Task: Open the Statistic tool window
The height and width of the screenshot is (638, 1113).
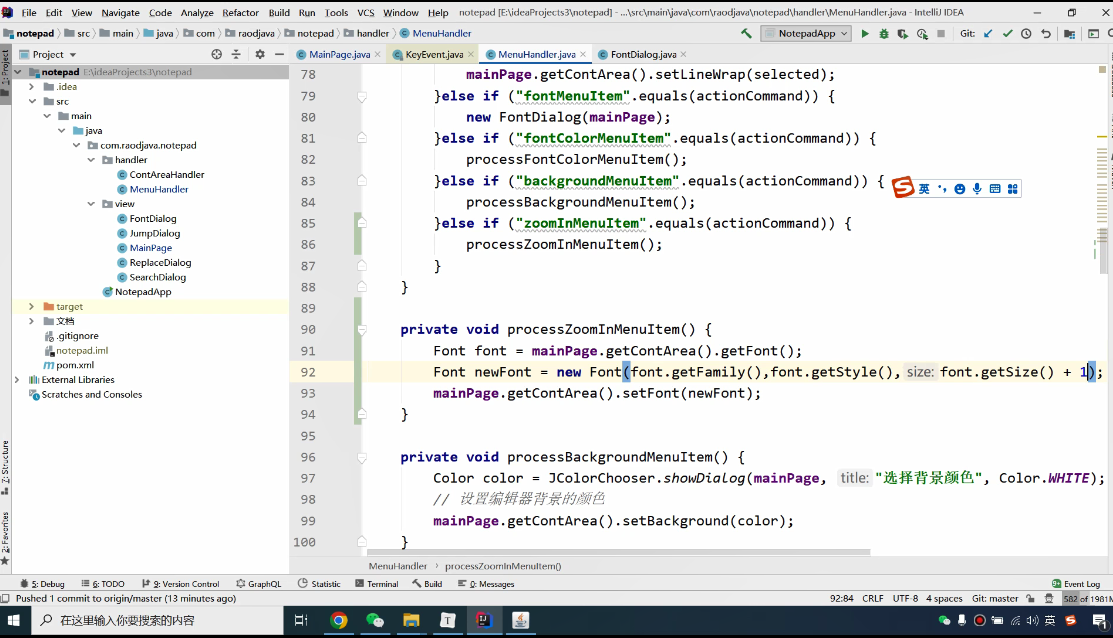Action: pos(319,584)
